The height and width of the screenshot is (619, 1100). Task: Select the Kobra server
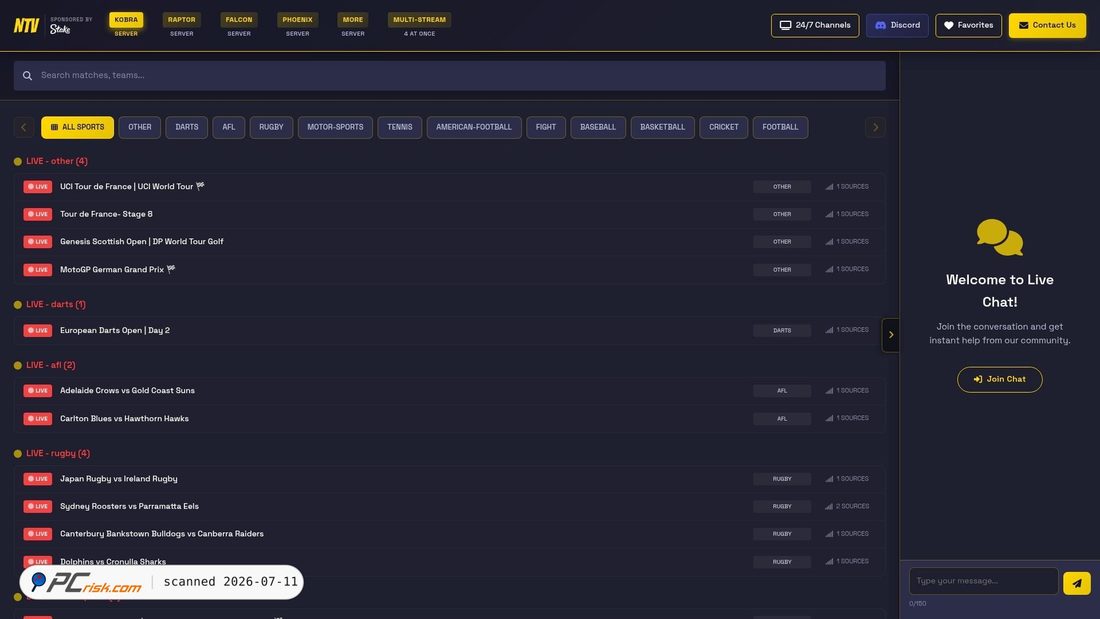pyautogui.click(x=126, y=20)
